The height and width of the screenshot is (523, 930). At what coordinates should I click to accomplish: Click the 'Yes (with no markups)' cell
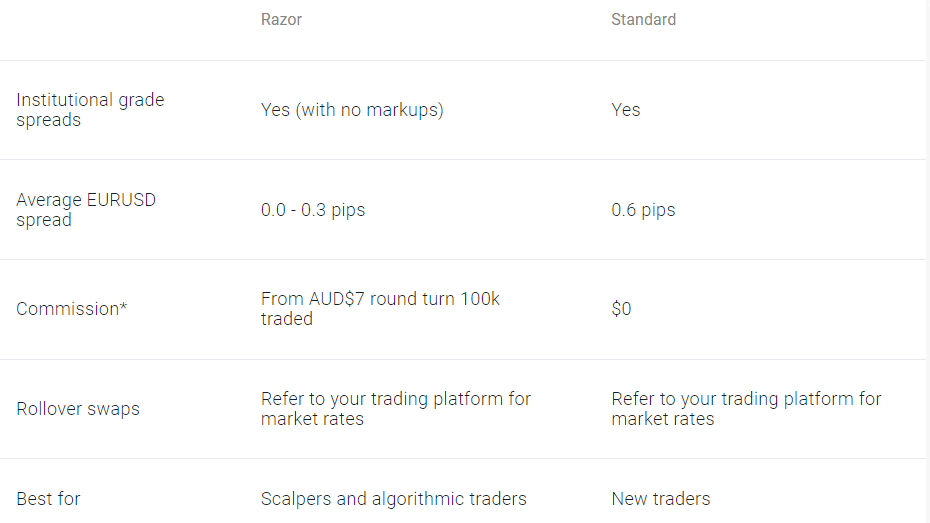tap(352, 110)
